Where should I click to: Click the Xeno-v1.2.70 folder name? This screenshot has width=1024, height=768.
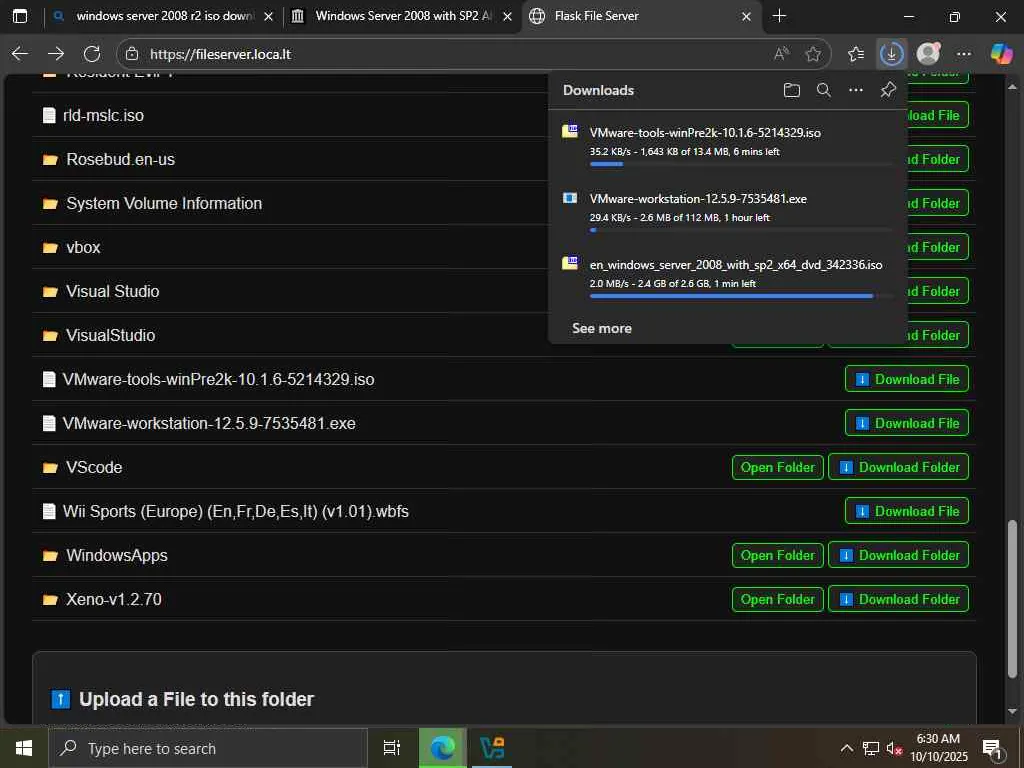[114, 600]
